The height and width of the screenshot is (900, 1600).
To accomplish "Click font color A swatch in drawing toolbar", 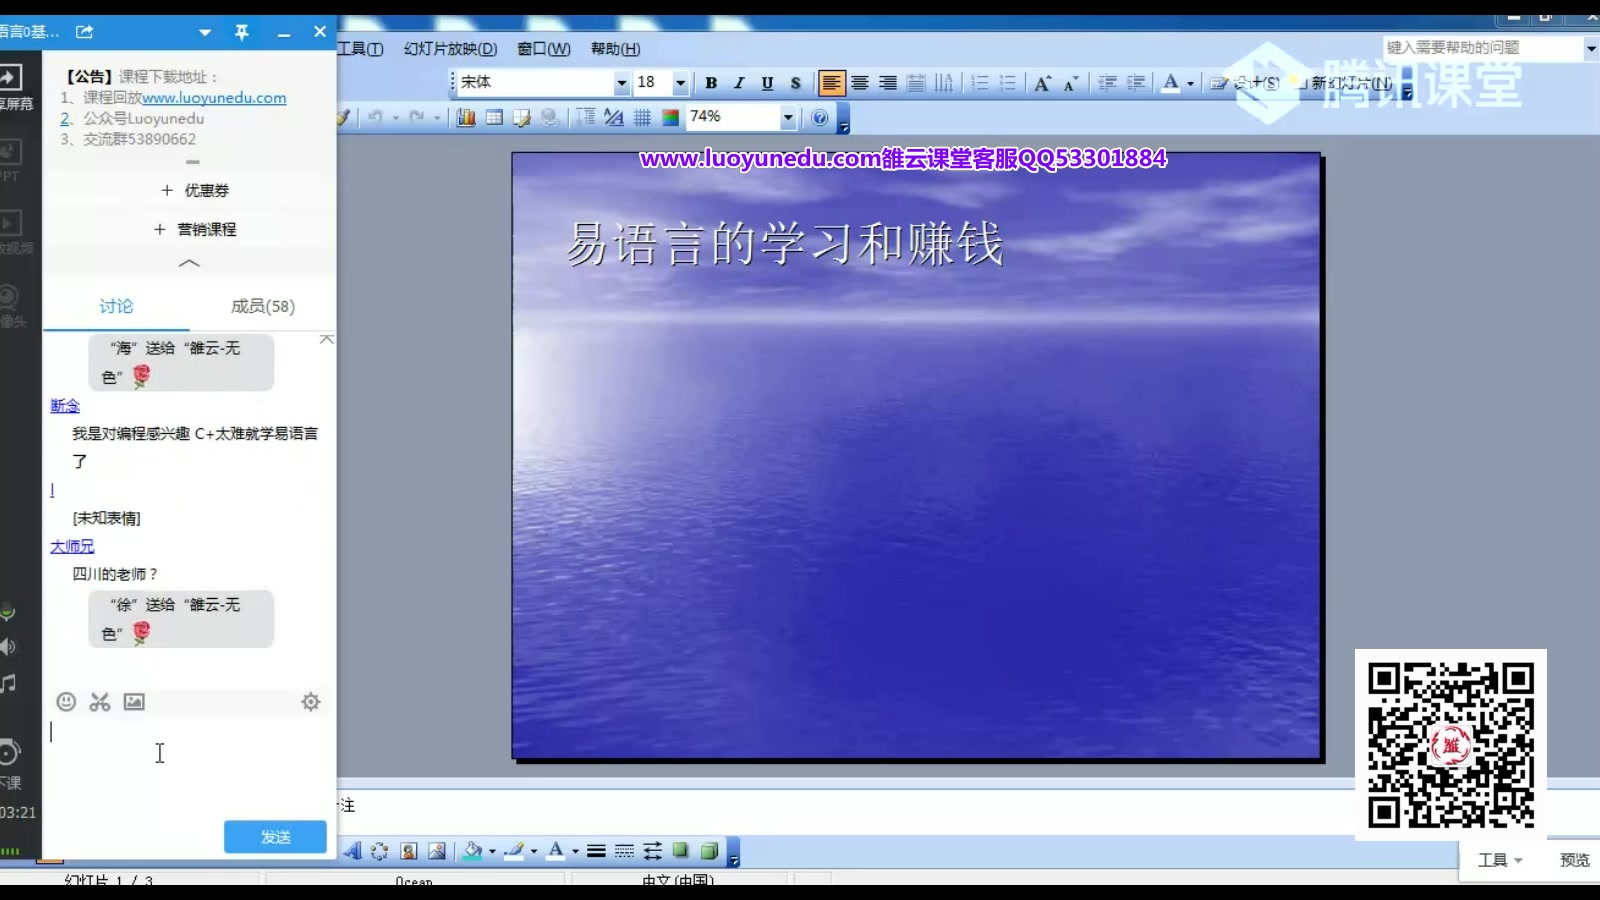I will (556, 851).
